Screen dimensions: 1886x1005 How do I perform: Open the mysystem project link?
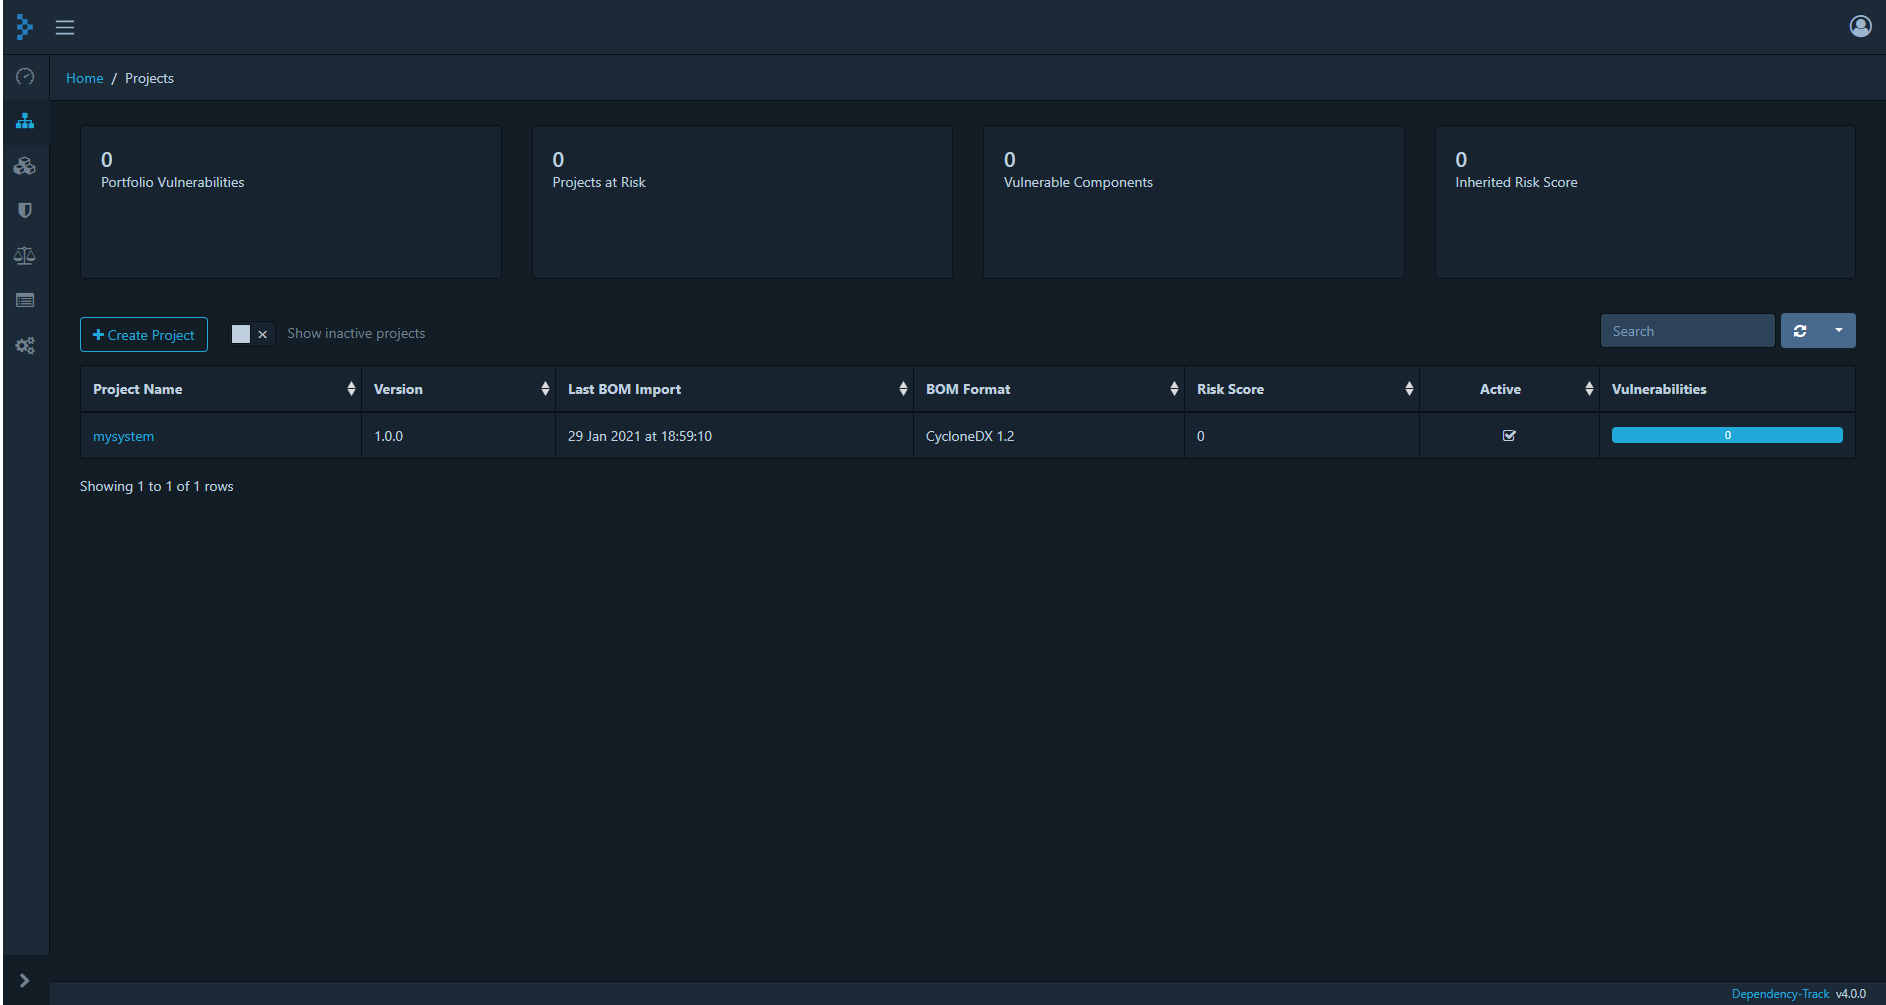pyautogui.click(x=123, y=436)
